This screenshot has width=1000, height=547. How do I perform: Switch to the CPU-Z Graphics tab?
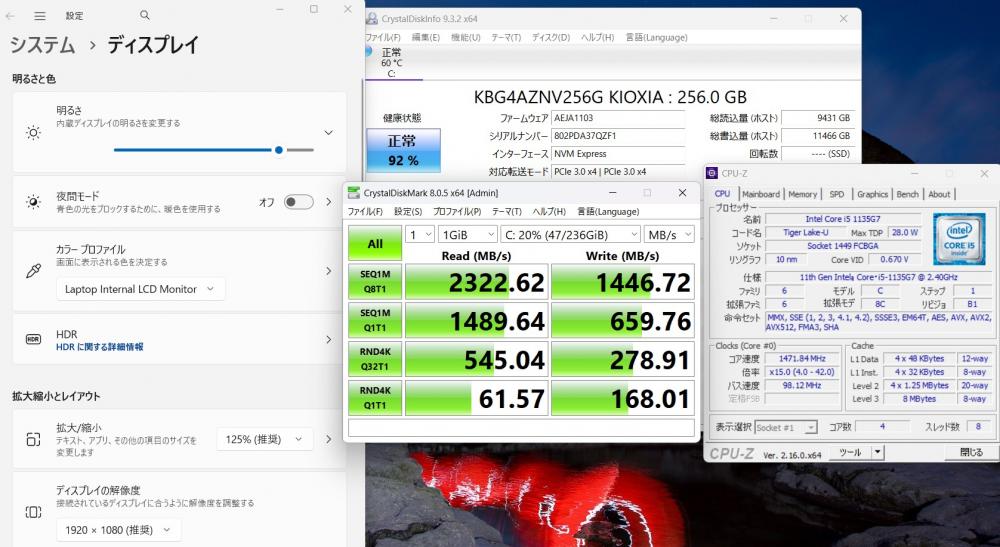coord(872,194)
